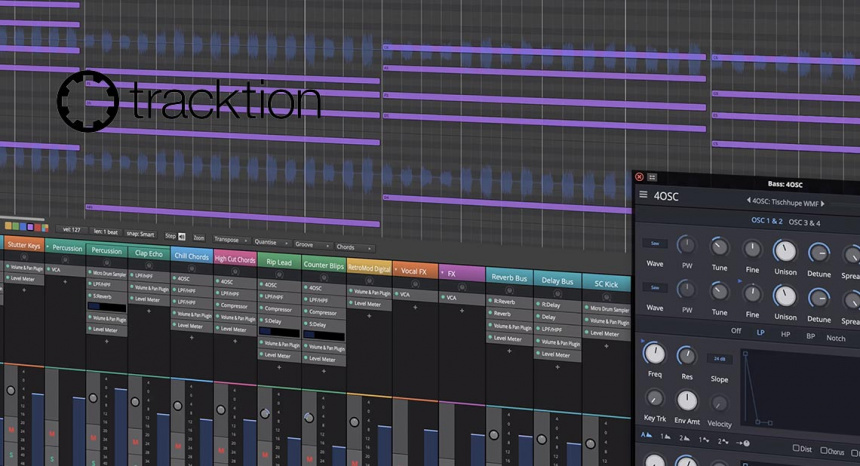Image resolution: width=860 pixels, height=466 pixels.
Task: Set filter type to HP
Action: click(x=785, y=334)
